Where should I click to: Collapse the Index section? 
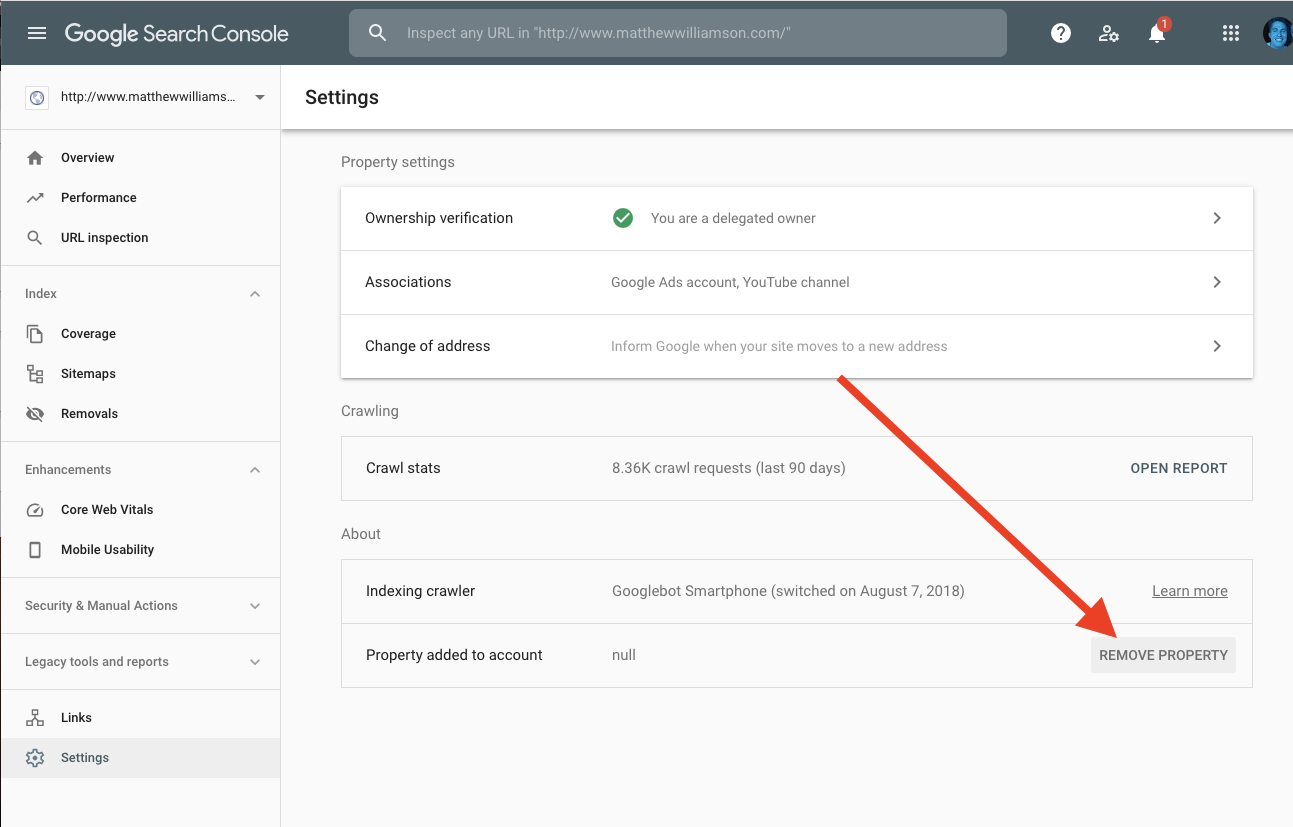(x=255, y=293)
